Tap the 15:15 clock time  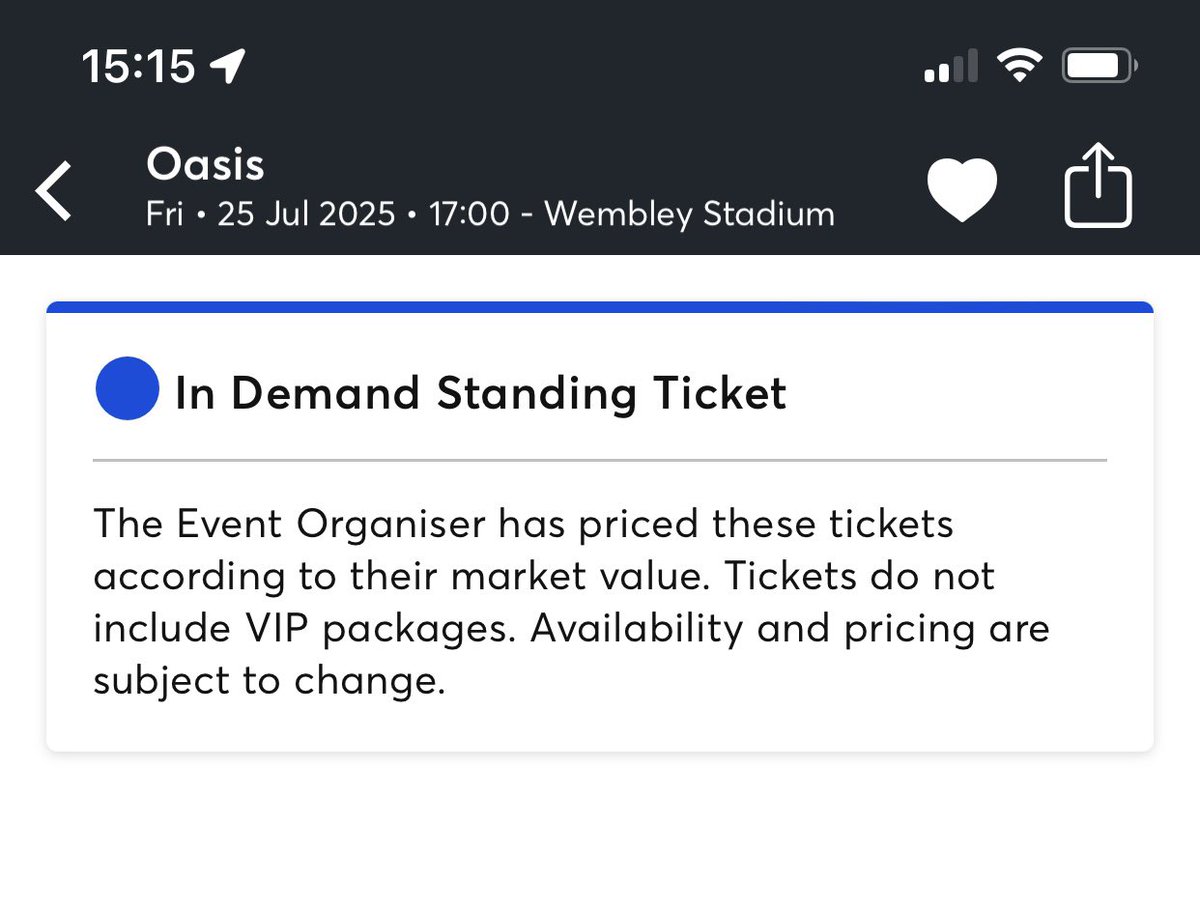point(138,67)
